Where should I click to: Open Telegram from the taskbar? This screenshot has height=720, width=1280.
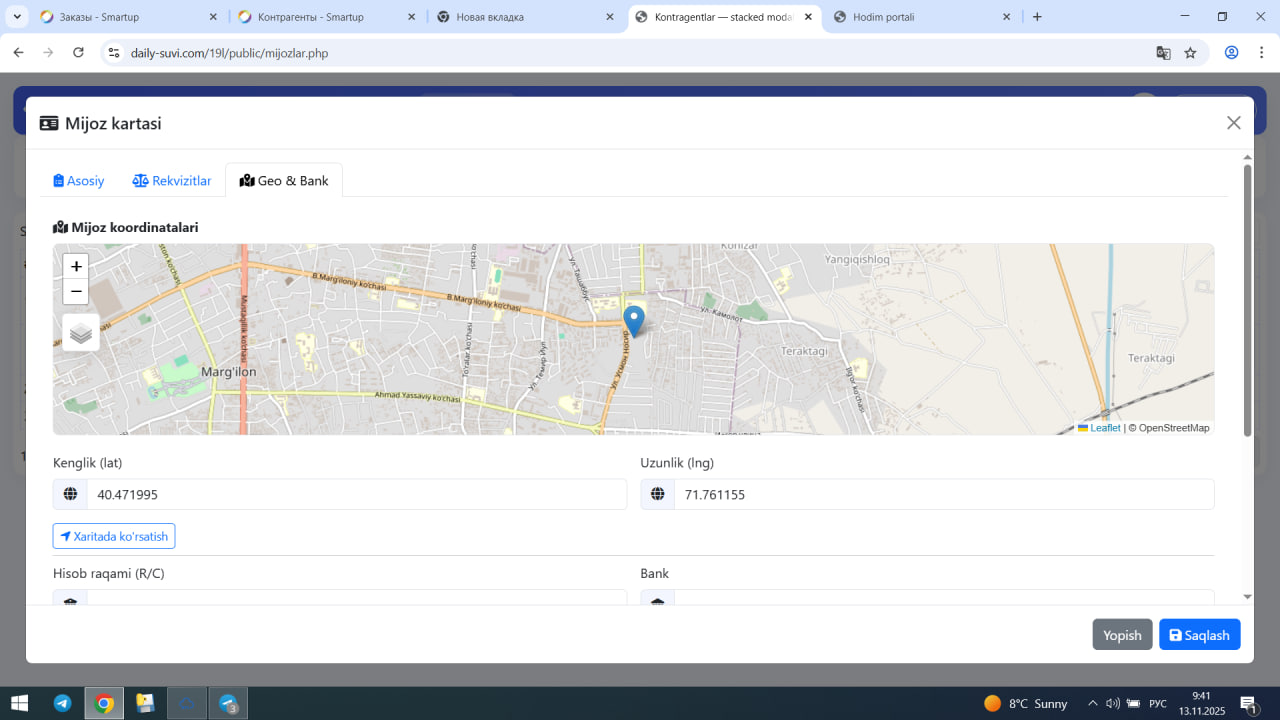click(x=62, y=703)
